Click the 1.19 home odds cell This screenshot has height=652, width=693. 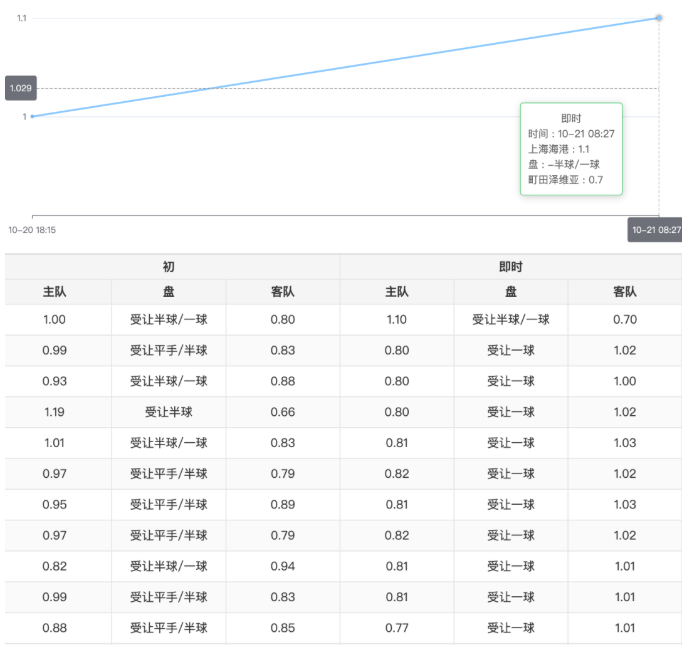pos(54,411)
